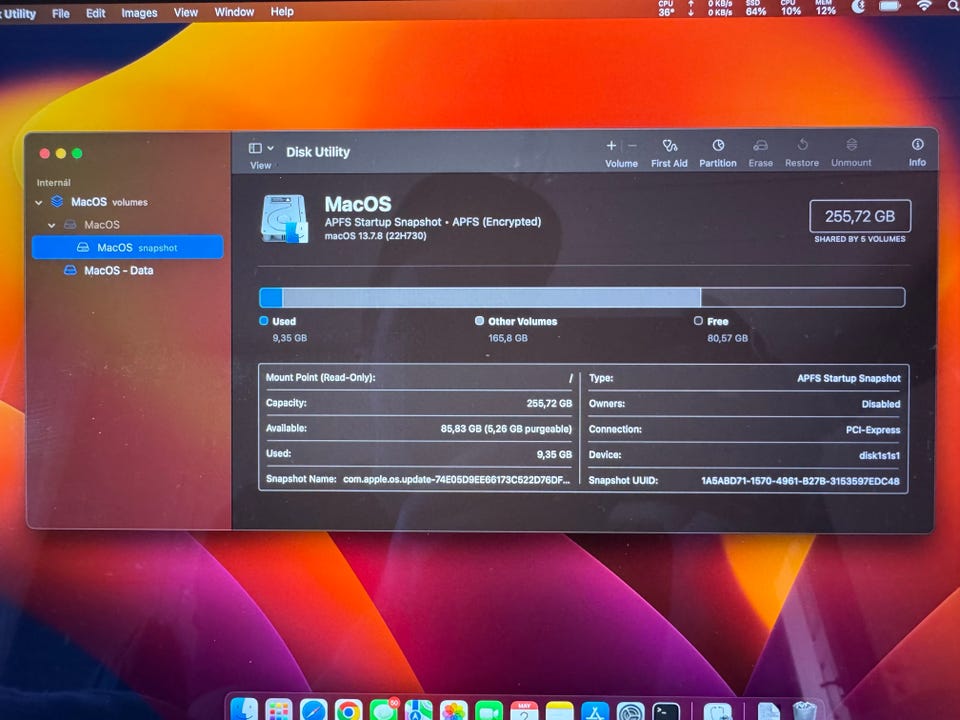This screenshot has width=960, height=720.
Task: Run First Aid on the selected volume
Action: (669, 152)
